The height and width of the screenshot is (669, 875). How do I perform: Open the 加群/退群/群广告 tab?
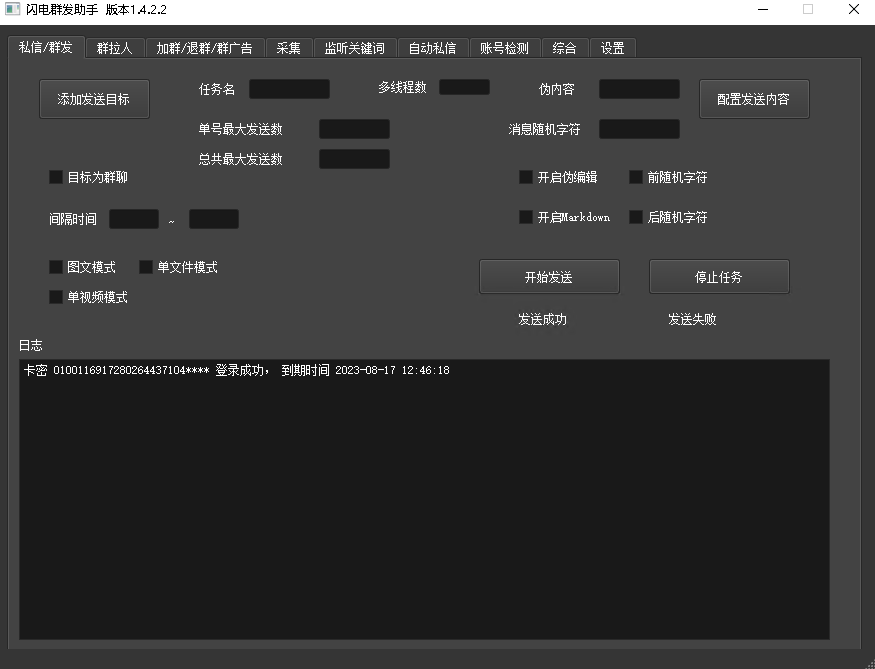point(205,48)
